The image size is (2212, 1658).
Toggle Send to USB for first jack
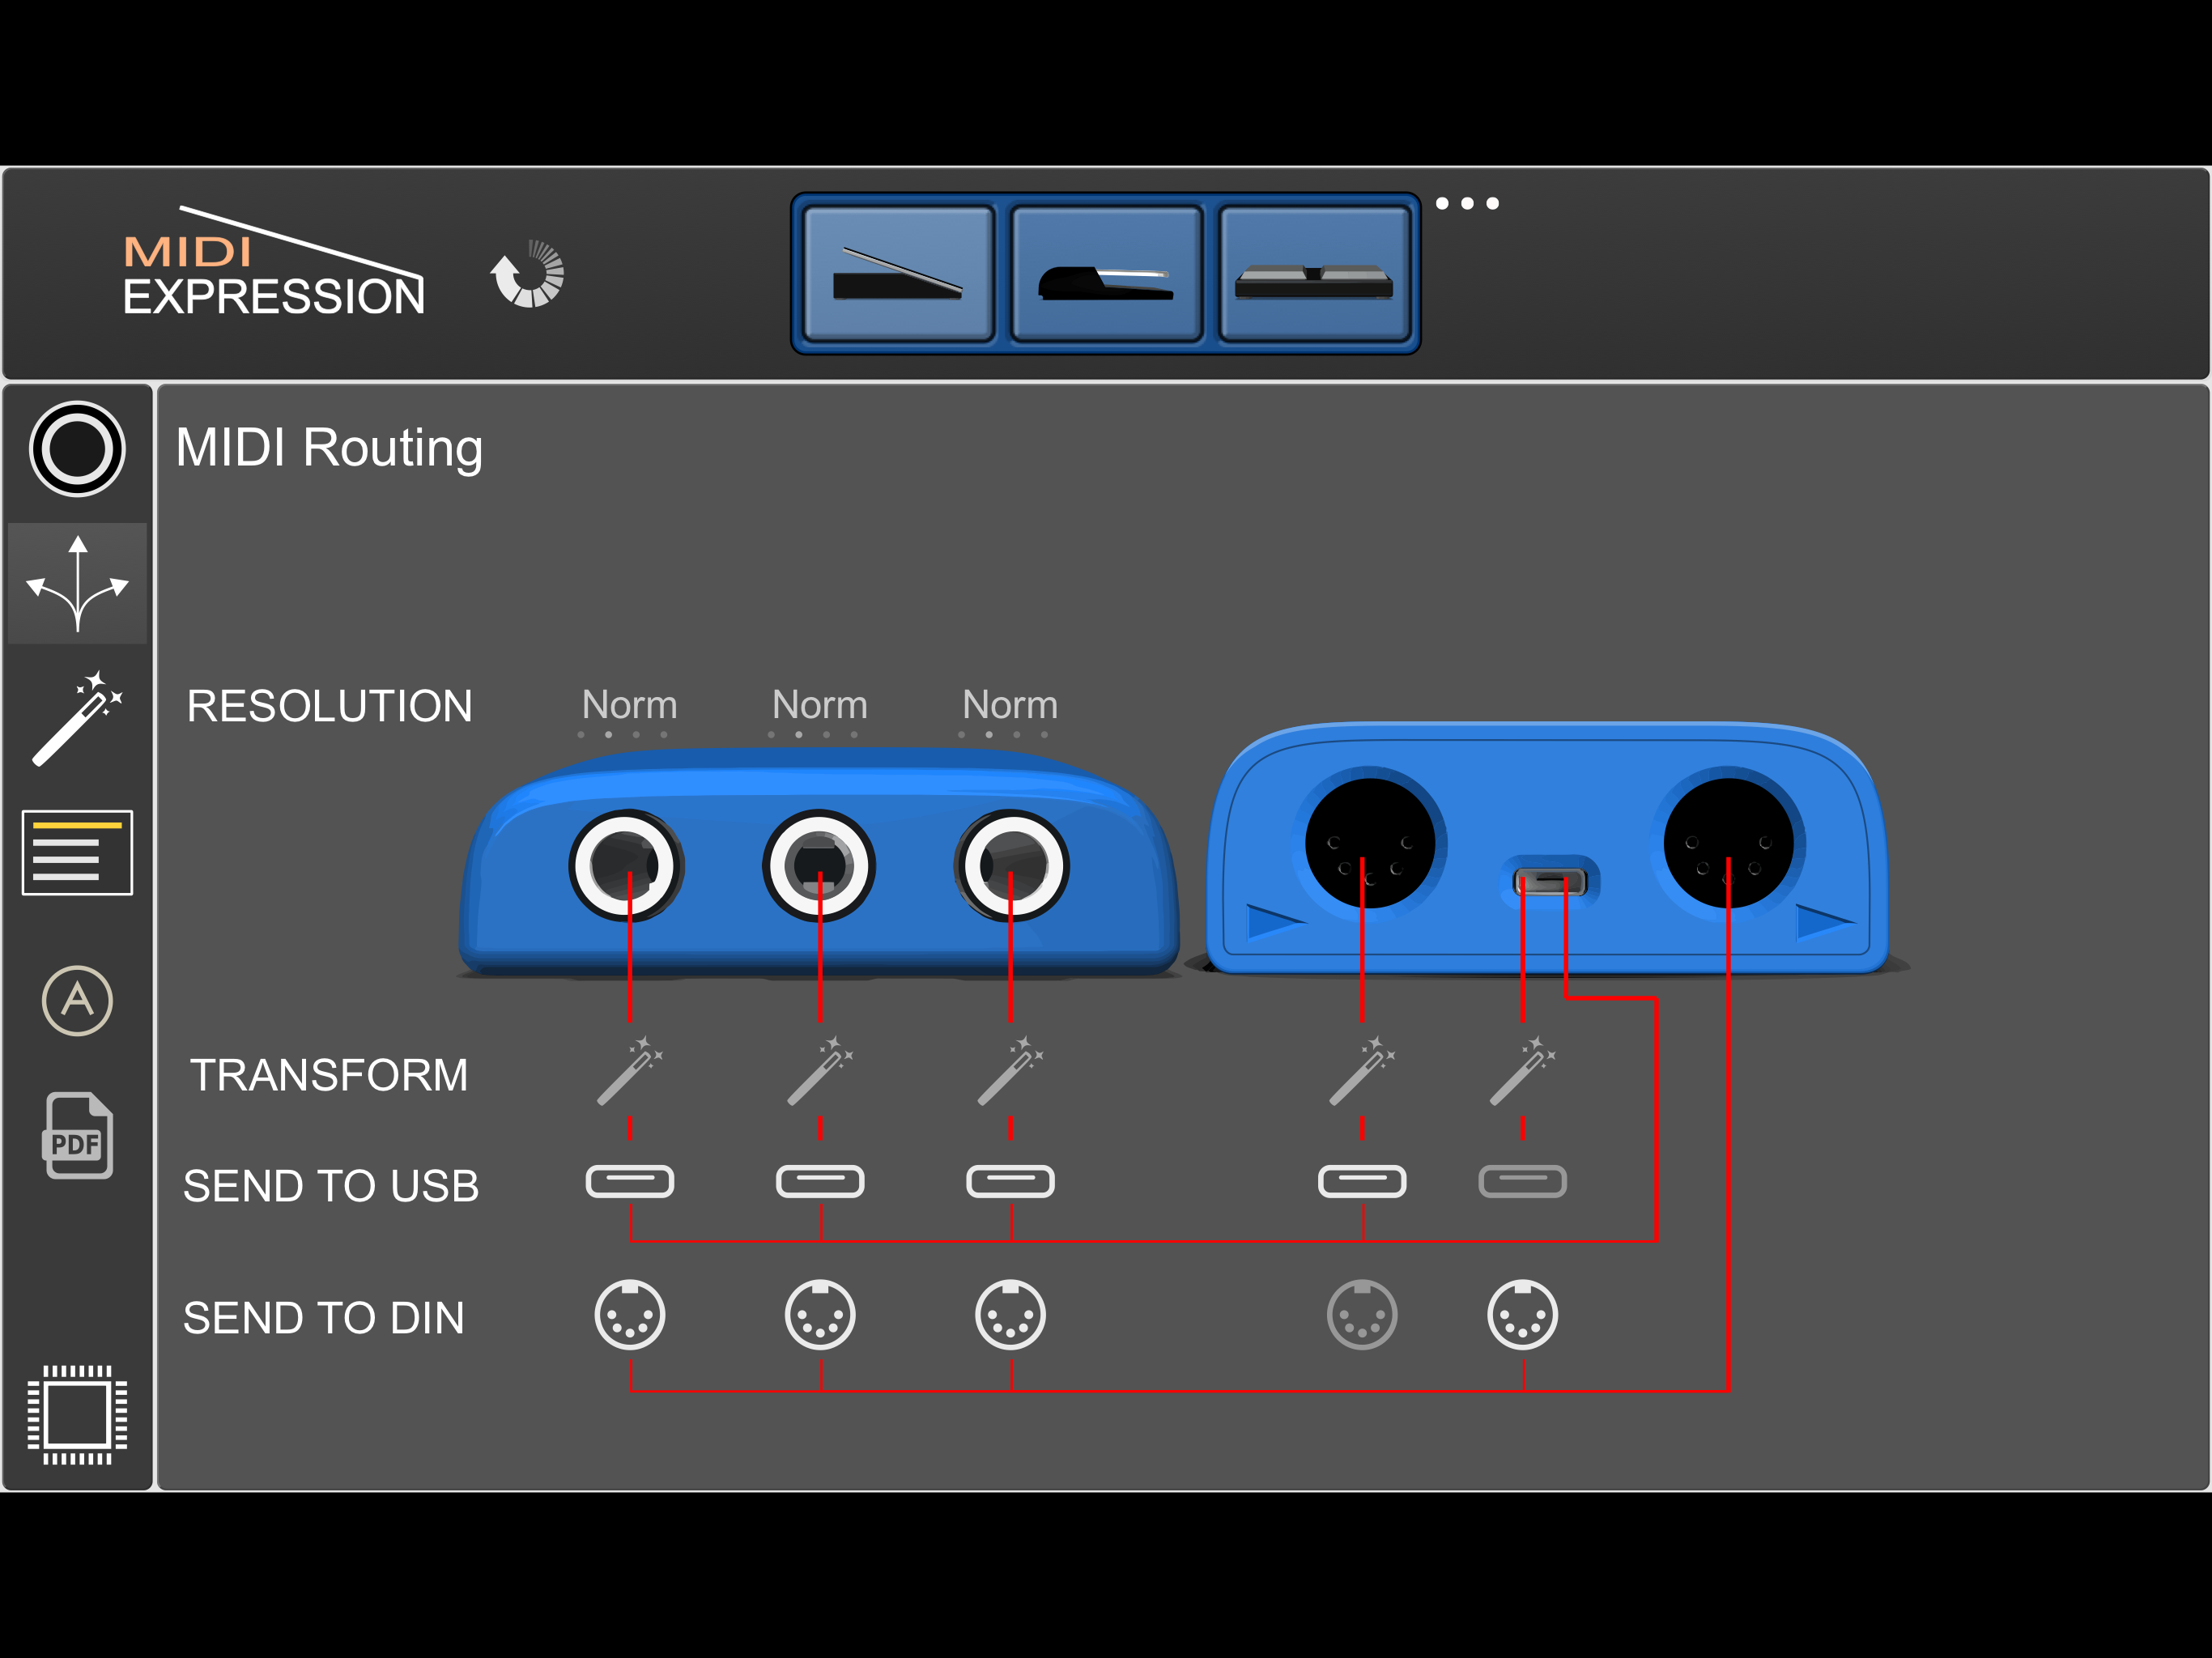[629, 1181]
